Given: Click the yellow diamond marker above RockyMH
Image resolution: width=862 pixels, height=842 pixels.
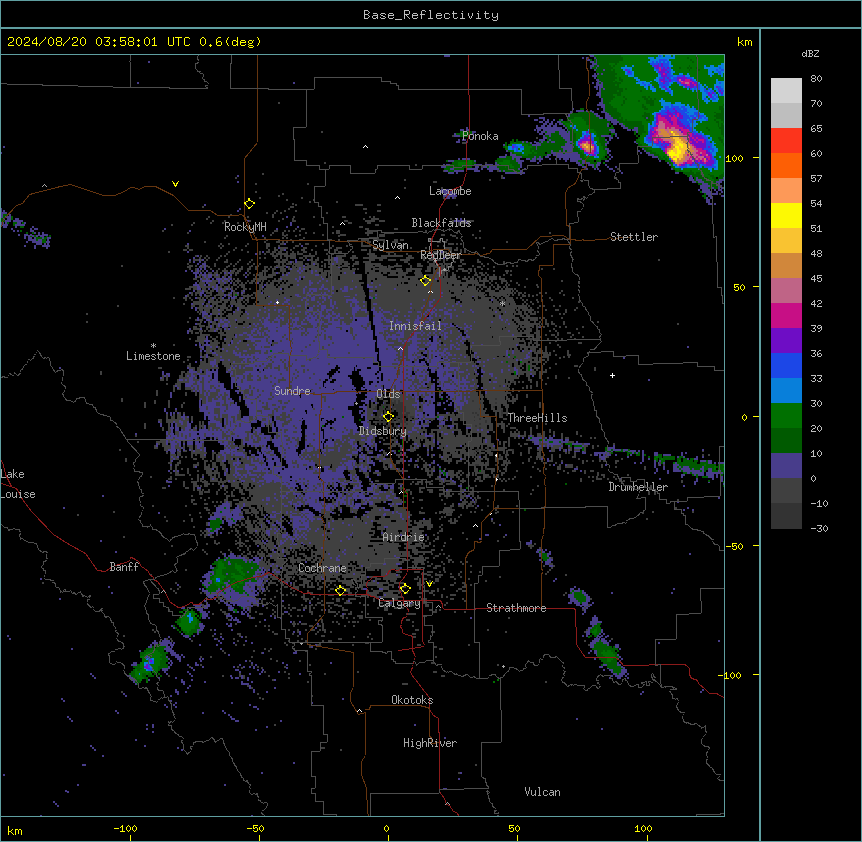Looking at the screenshot, I should pyautogui.click(x=250, y=204).
